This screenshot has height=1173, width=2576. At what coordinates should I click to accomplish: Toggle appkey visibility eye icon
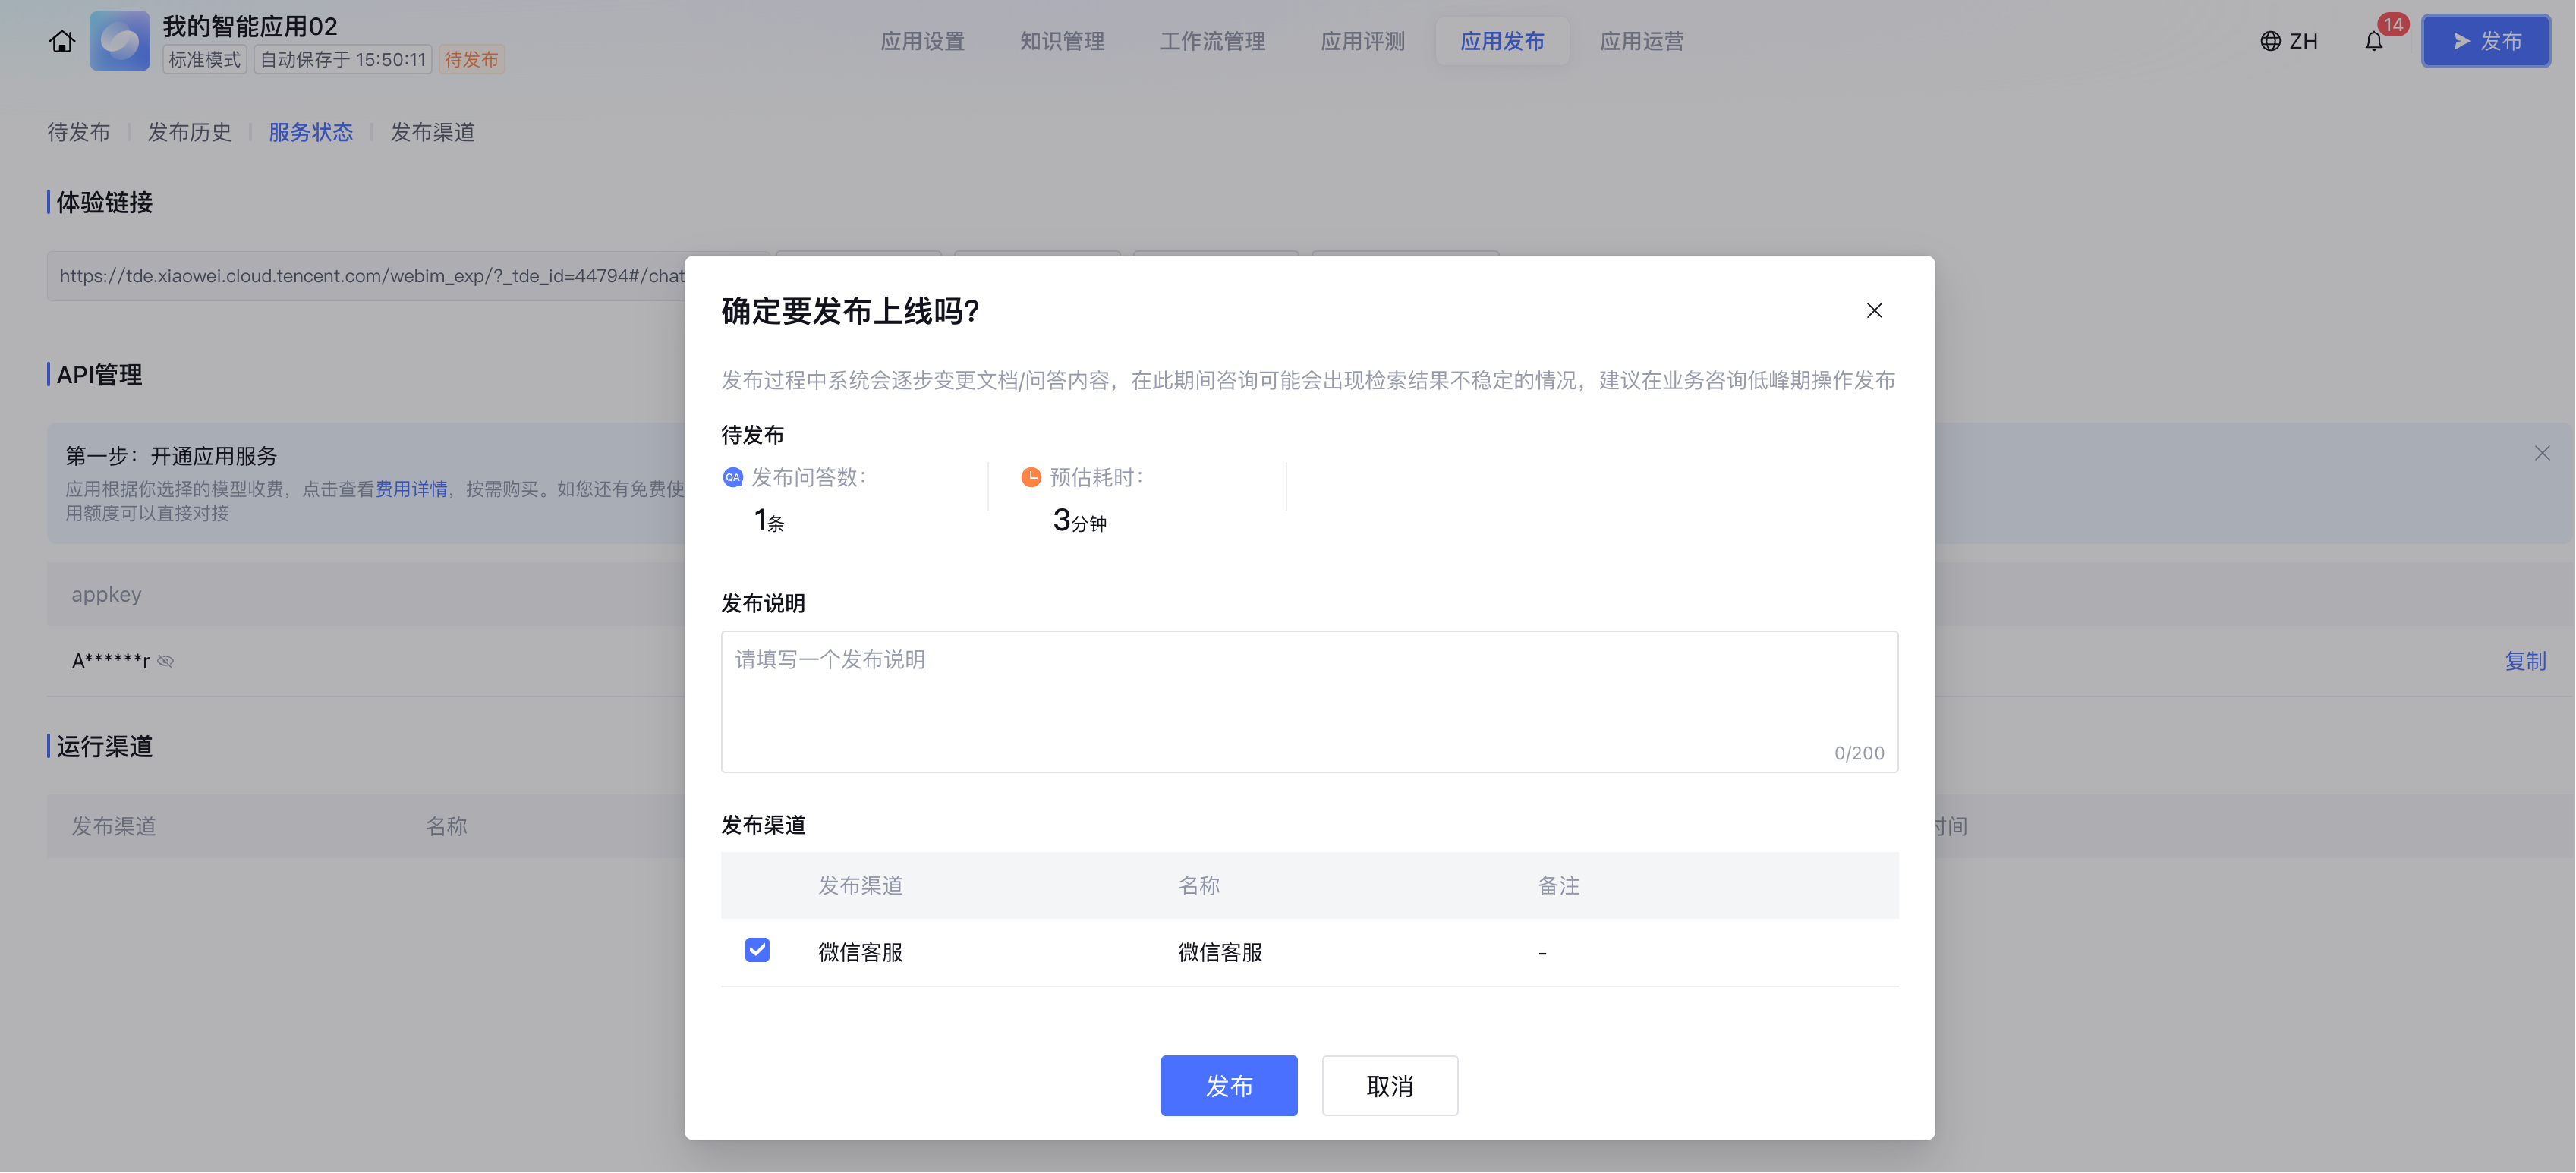pos(166,661)
